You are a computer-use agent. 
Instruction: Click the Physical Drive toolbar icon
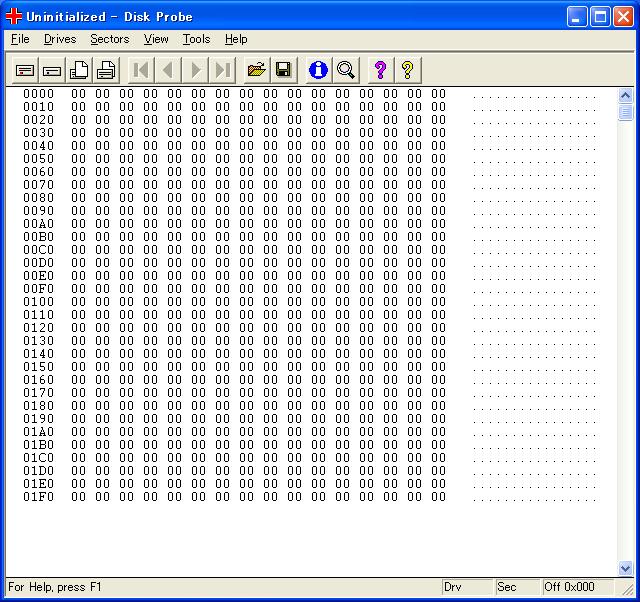click(52, 70)
